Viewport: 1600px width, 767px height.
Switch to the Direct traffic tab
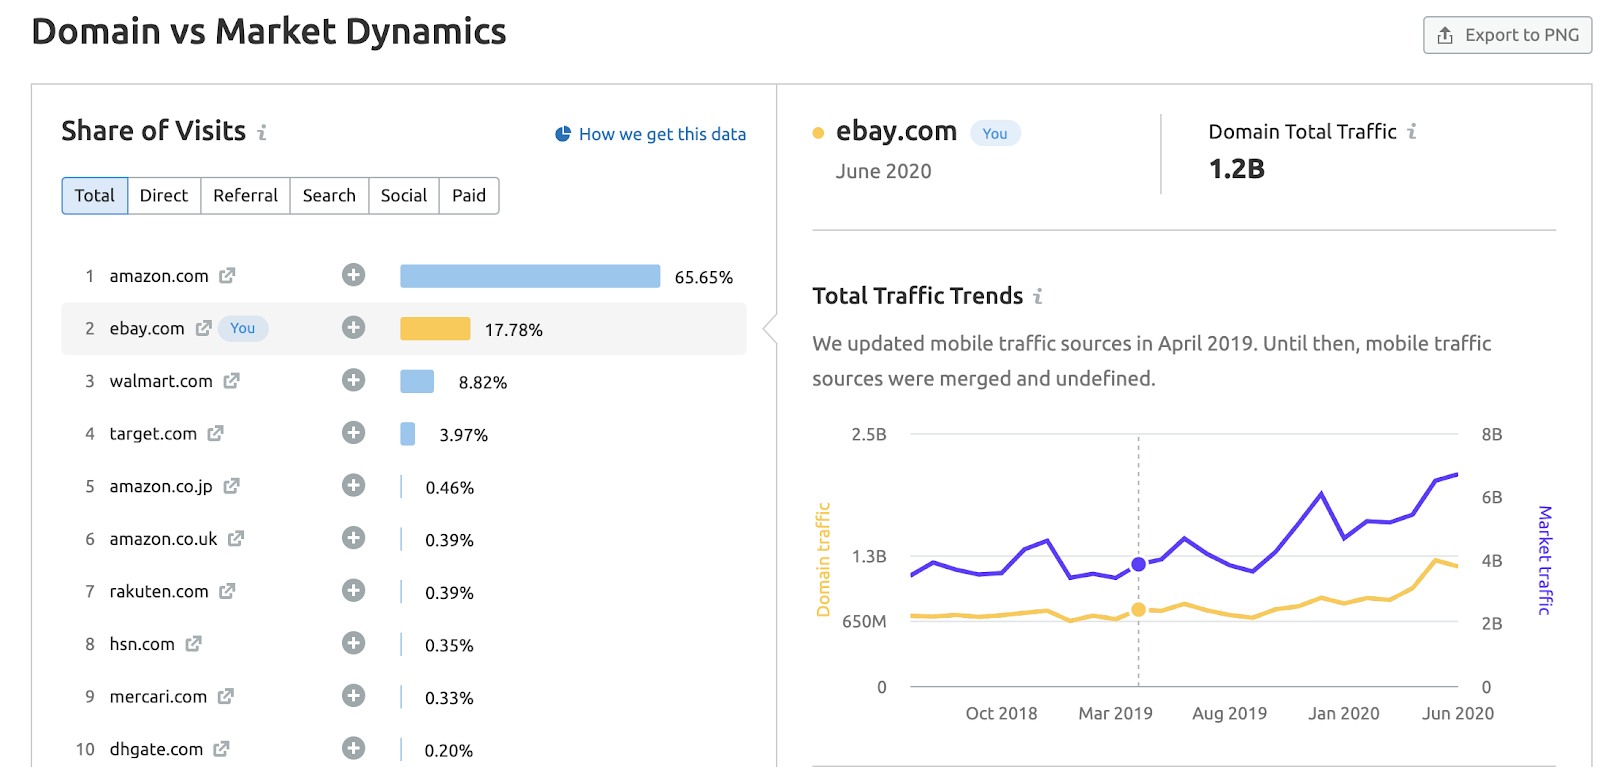[x=163, y=195]
